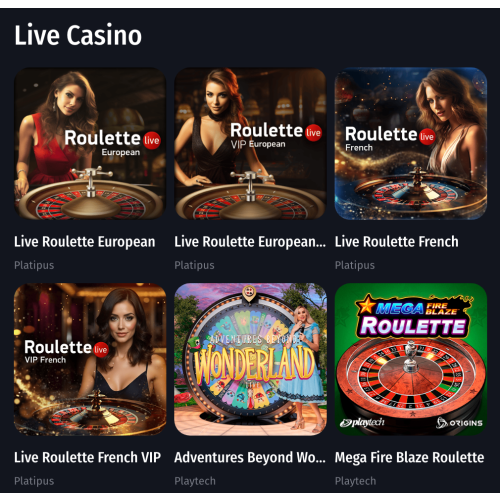
Task: Open the Mega Fire Blaze Roulette thumbnail
Action: click(411, 359)
